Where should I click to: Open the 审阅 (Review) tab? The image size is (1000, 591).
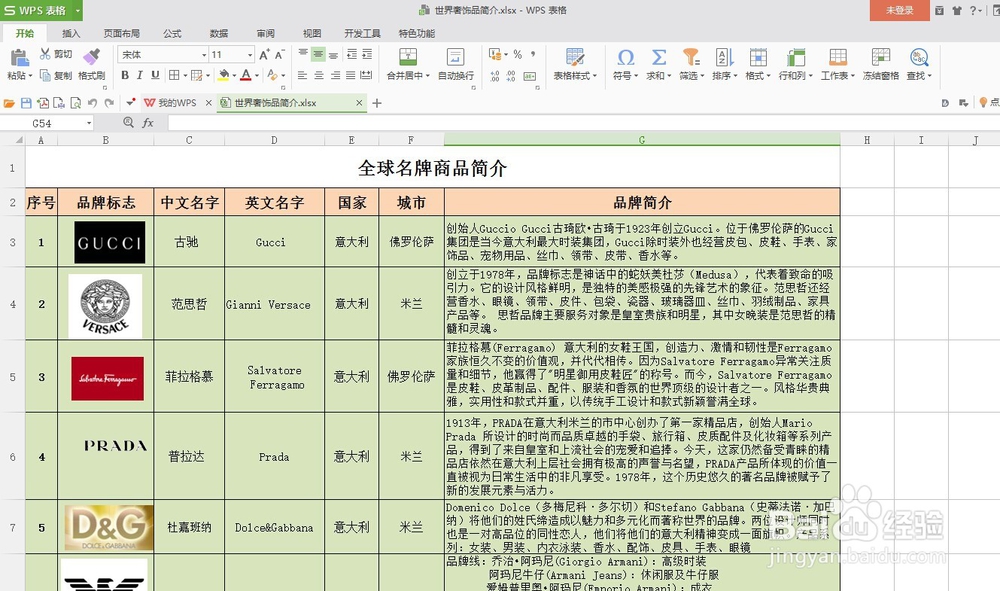[265, 33]
